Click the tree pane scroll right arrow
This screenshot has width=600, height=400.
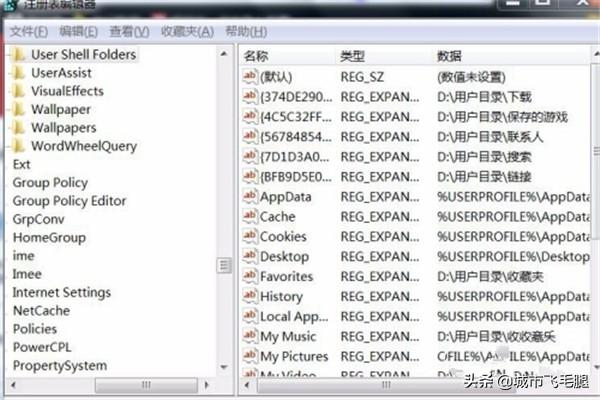pyautogui.click(x=207, y=385)
